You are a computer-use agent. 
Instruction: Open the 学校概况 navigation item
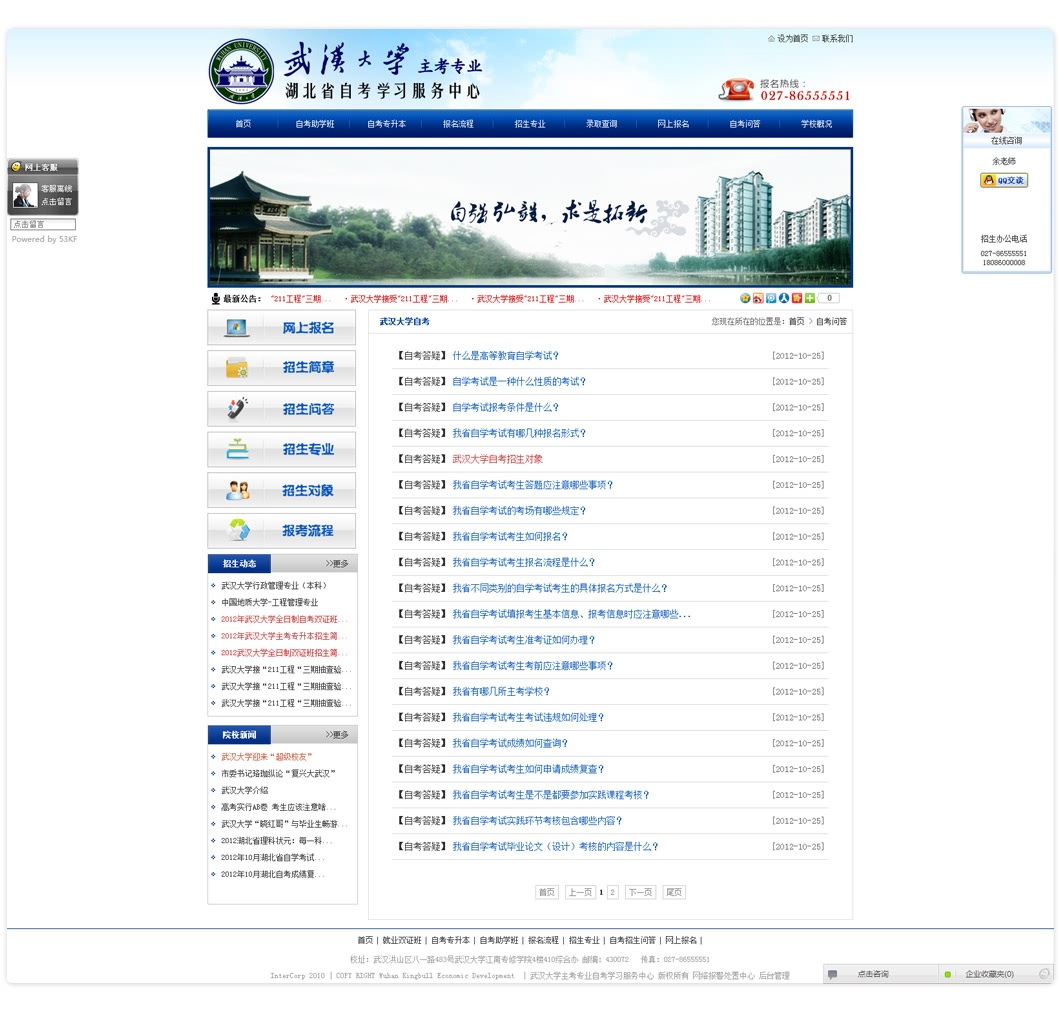[817, 124]
